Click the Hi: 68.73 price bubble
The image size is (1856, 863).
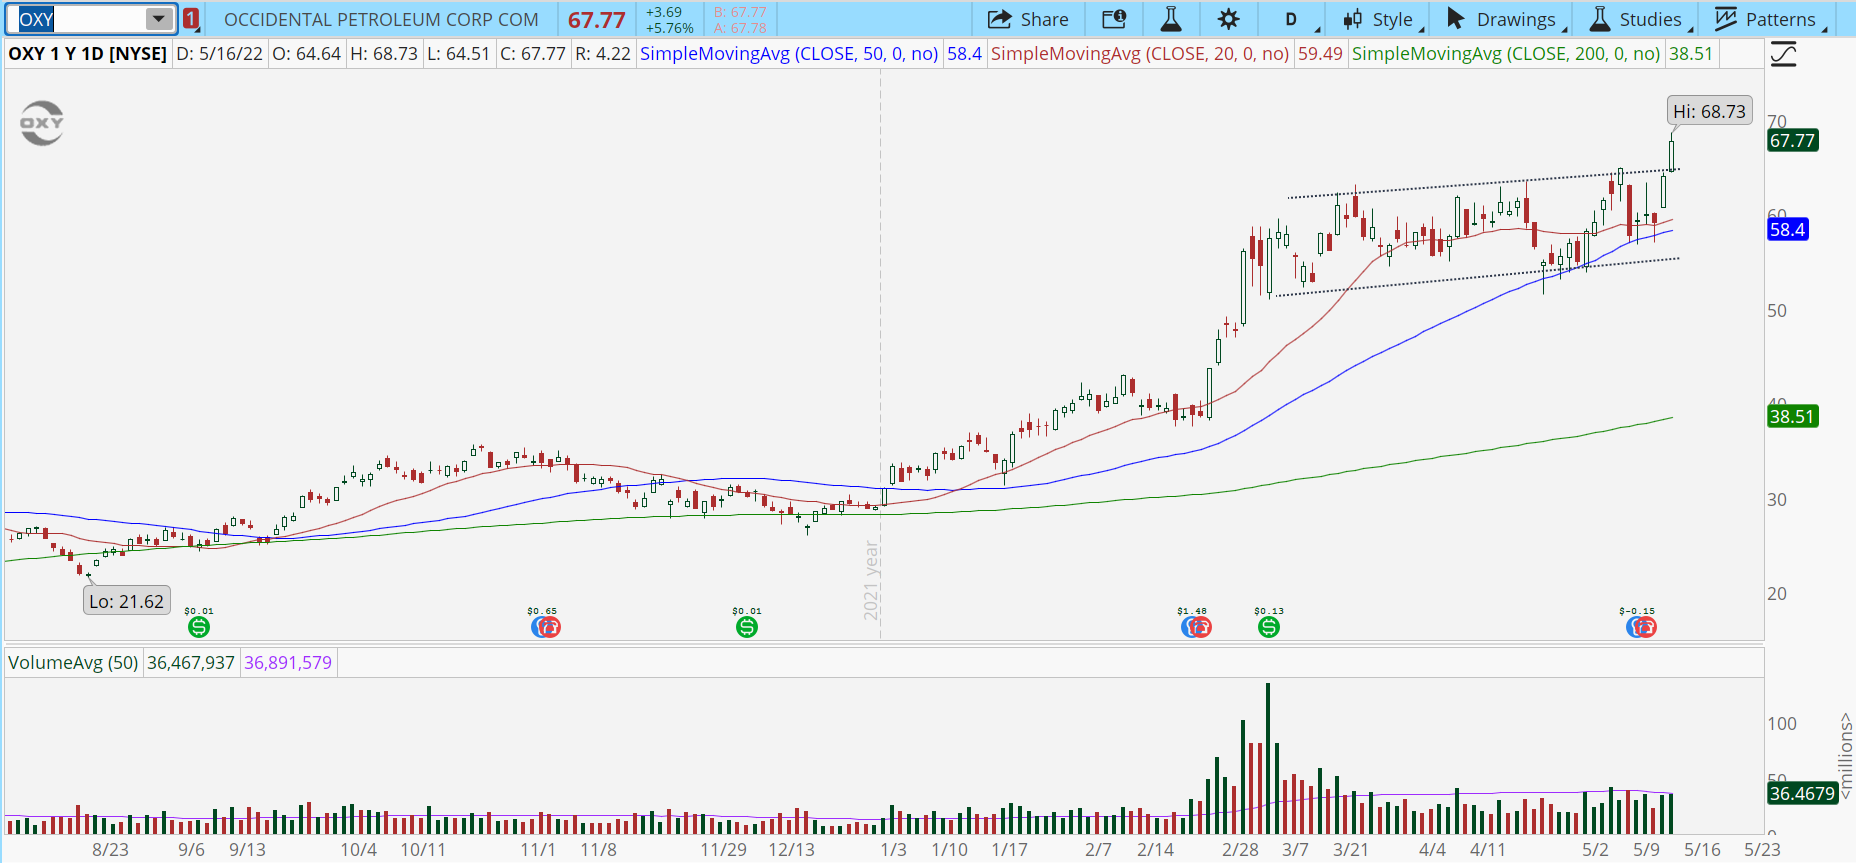tap(1710, 111)
